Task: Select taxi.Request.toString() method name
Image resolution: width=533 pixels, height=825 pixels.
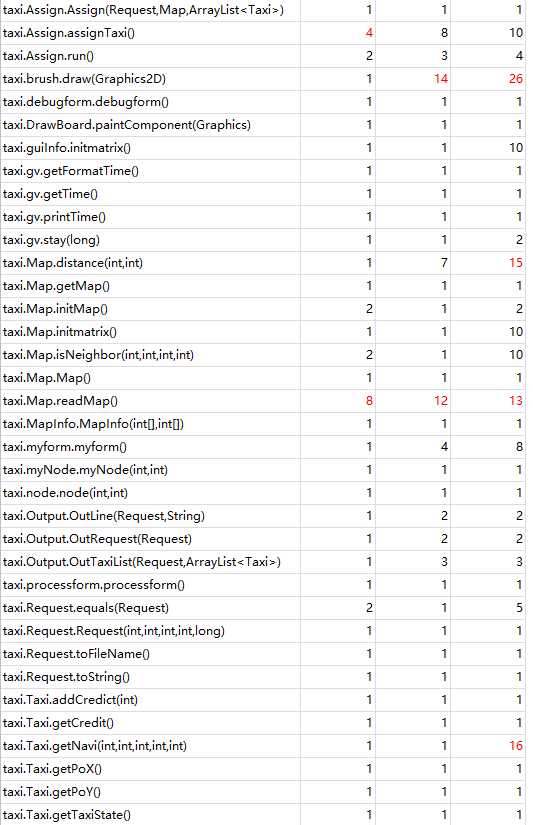Action: [66, 677]
